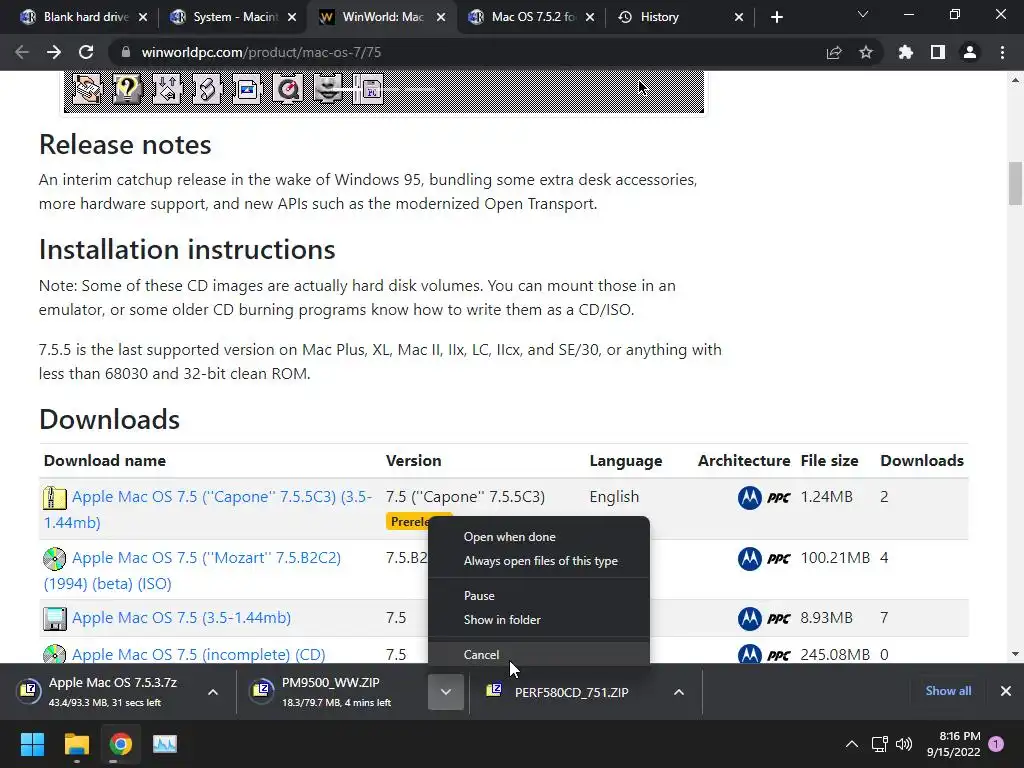Viewport: 1024px width, 768px height.
Task: Bookmark this page with the star icon
Action: tap(866, 52)
